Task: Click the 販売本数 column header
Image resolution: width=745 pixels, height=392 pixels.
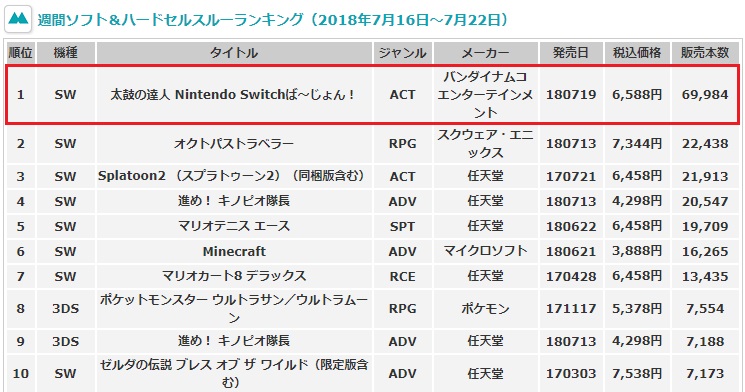Action: 705,53
